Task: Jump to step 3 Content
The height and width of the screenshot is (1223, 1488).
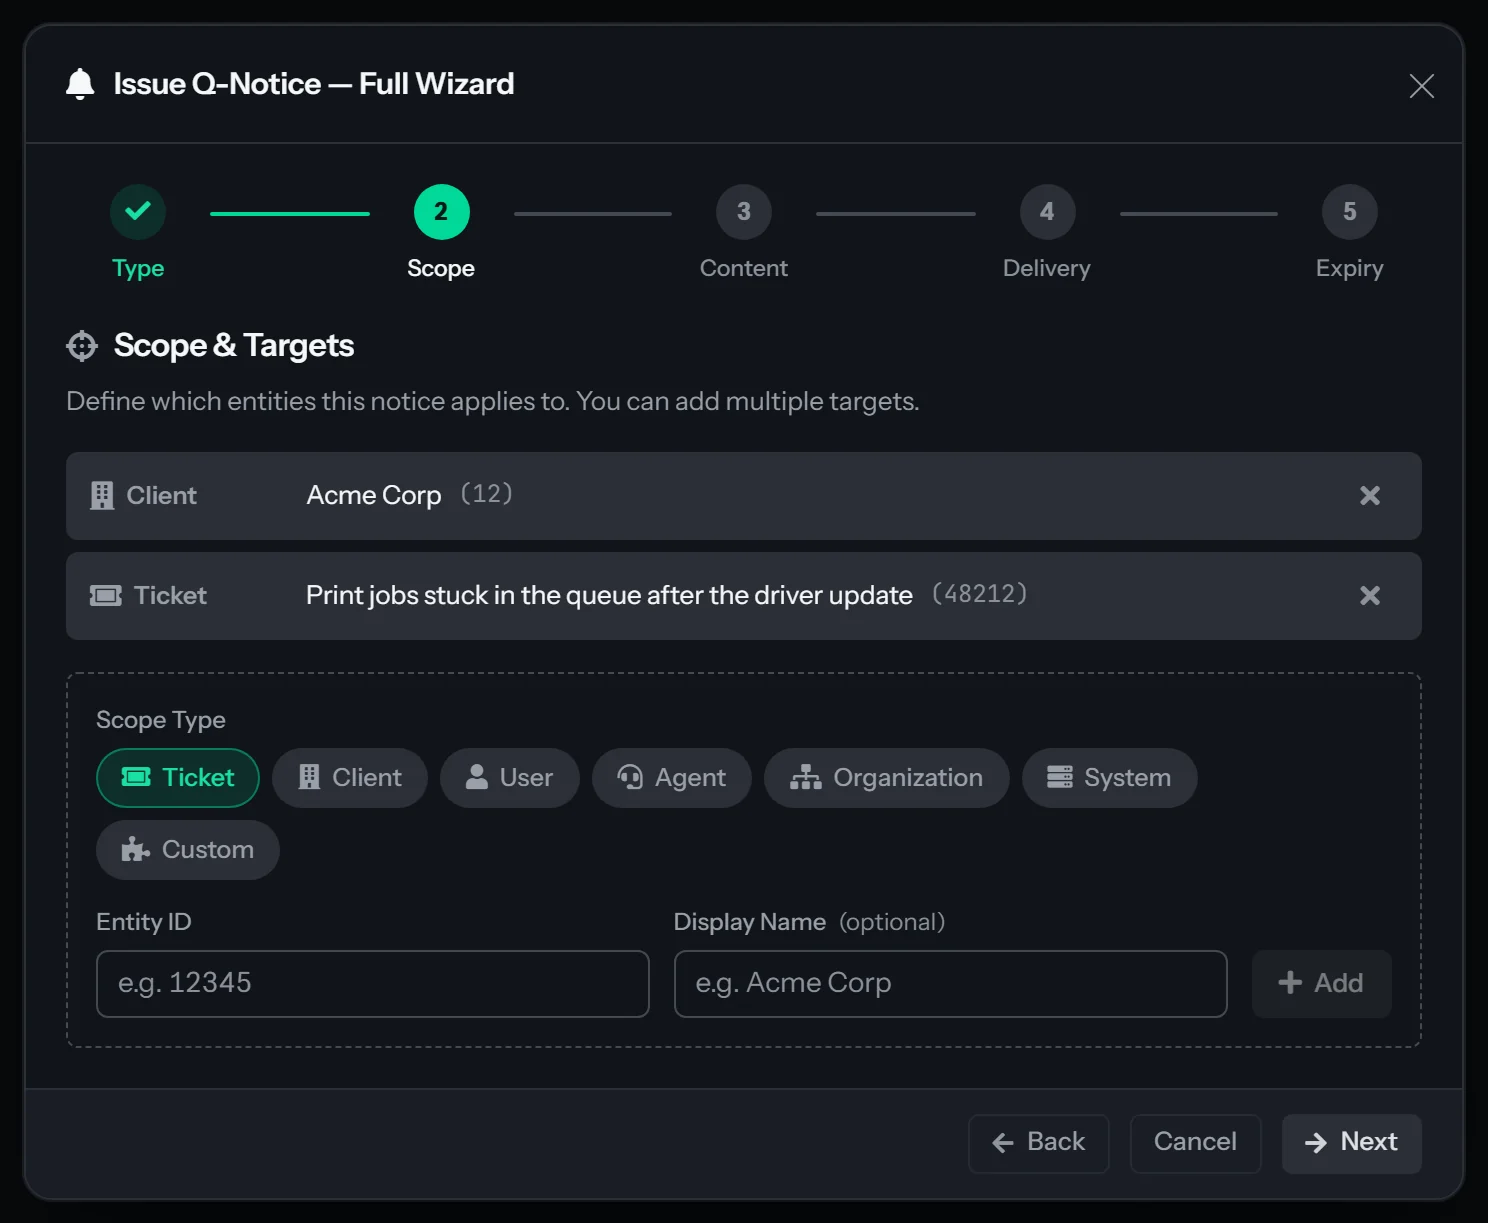Action: coord(744,211)
